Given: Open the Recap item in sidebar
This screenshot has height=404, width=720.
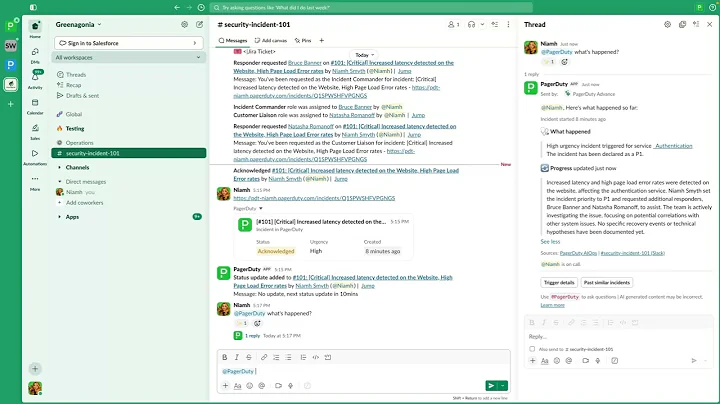Looking at the screenshot, I should [73, 85].
